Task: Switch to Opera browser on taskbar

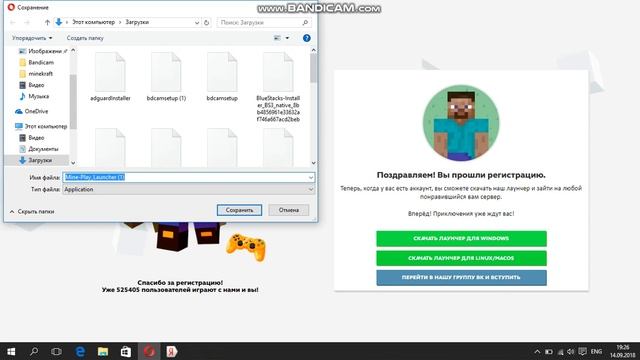Action: click(x=149, y=351)
